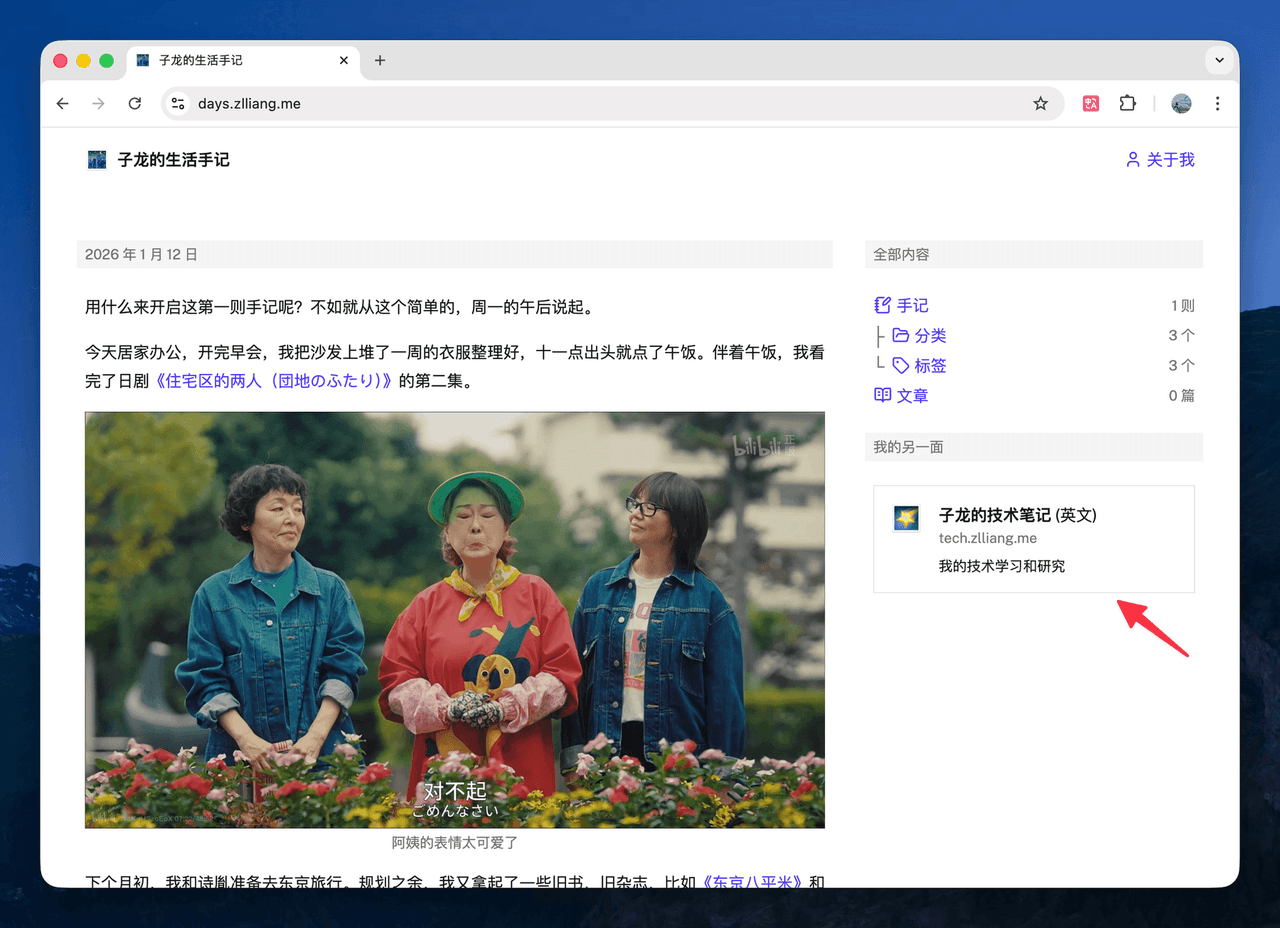1280x928 pixels.
Task: Click the tag icon beside 标签
Action: tap(901, 366)
